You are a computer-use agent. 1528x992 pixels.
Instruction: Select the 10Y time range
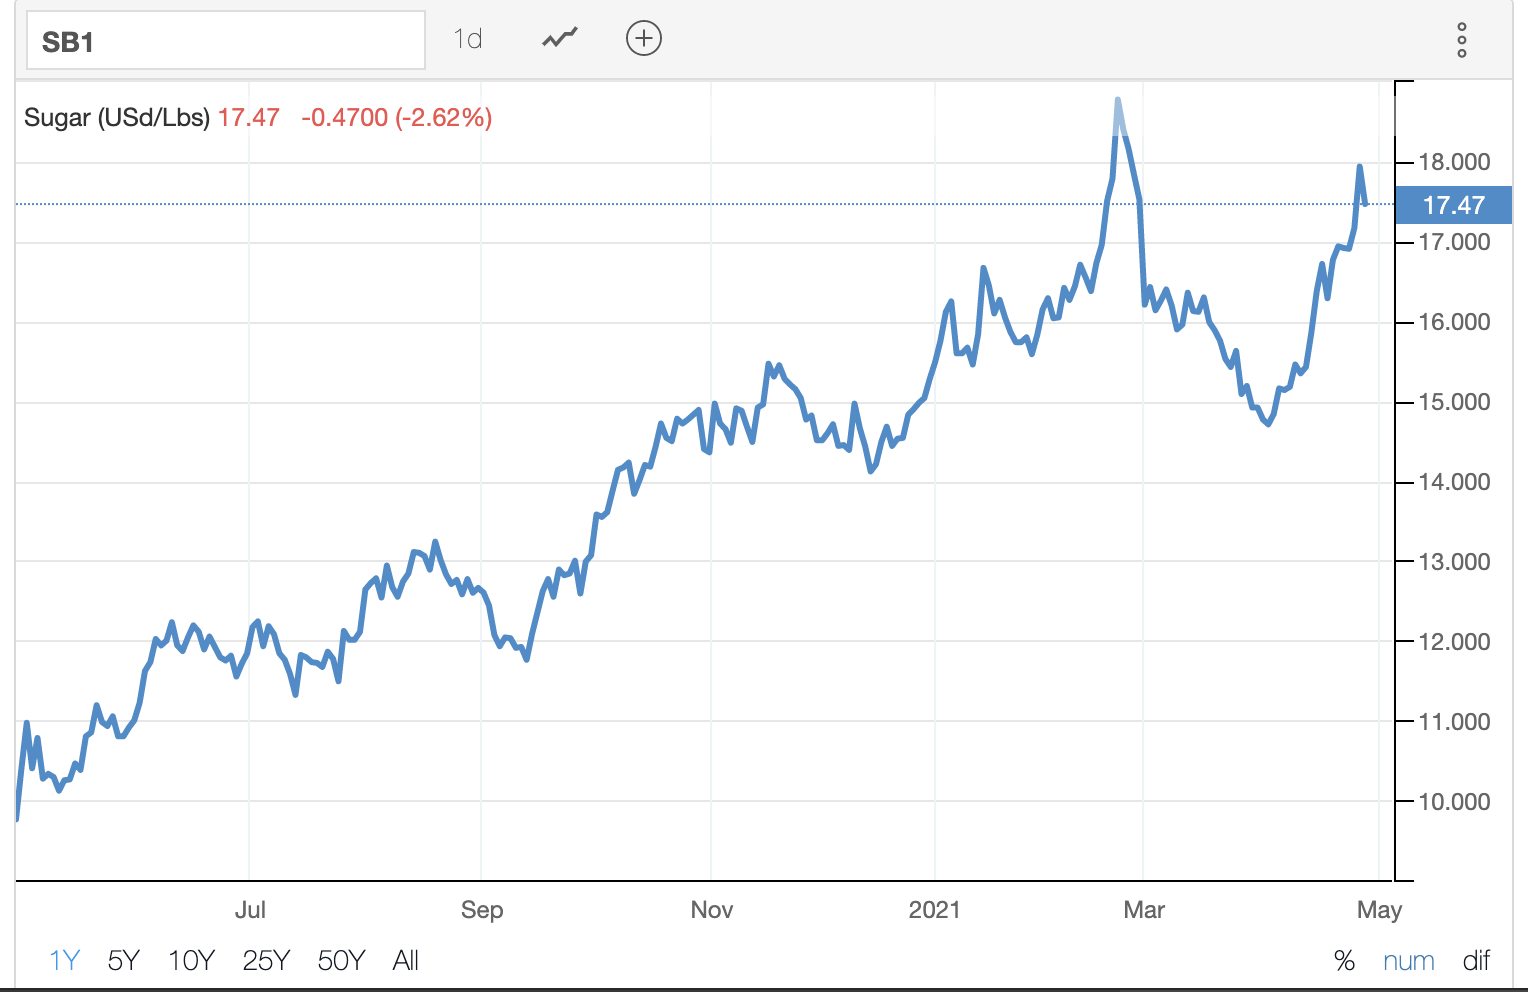[191, 960]
